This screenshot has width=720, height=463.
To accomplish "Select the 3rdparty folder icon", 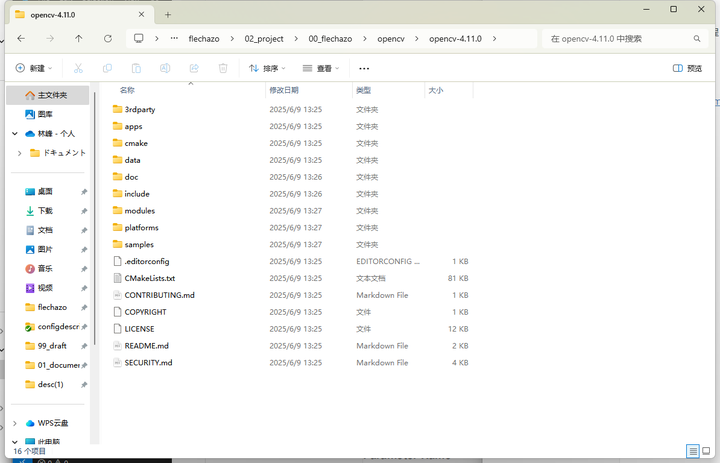I will [118, 109].
